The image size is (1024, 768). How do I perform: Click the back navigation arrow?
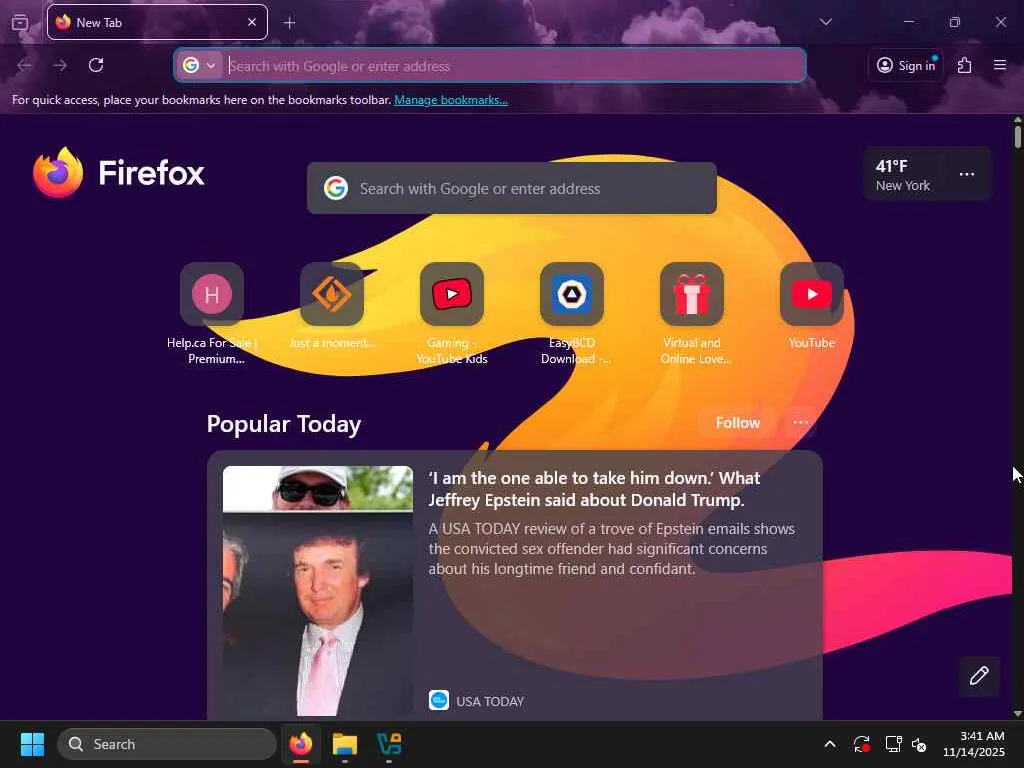coord(25,65)
